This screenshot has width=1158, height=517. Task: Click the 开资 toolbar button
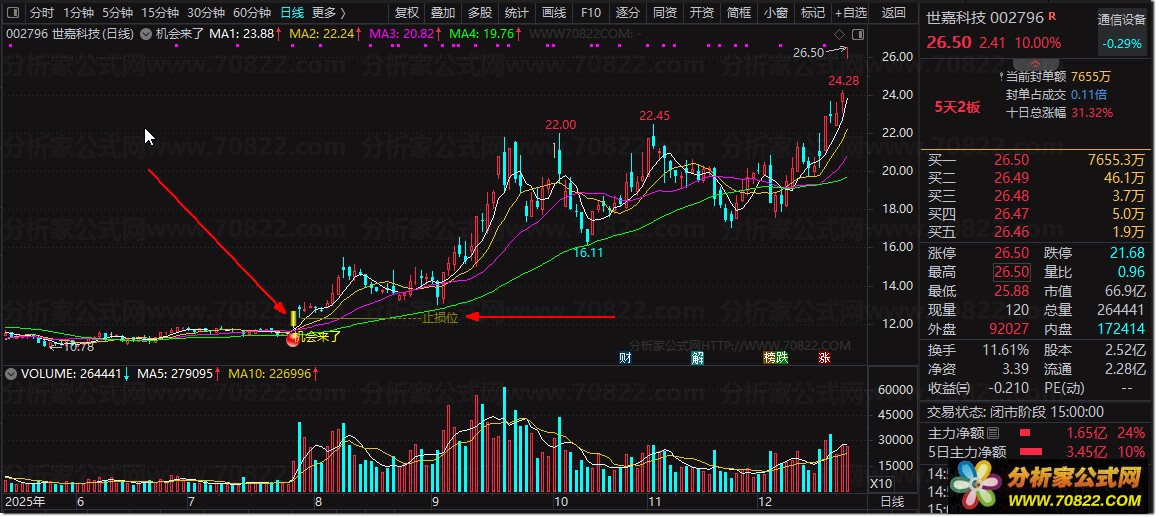[x=702, y=13]
